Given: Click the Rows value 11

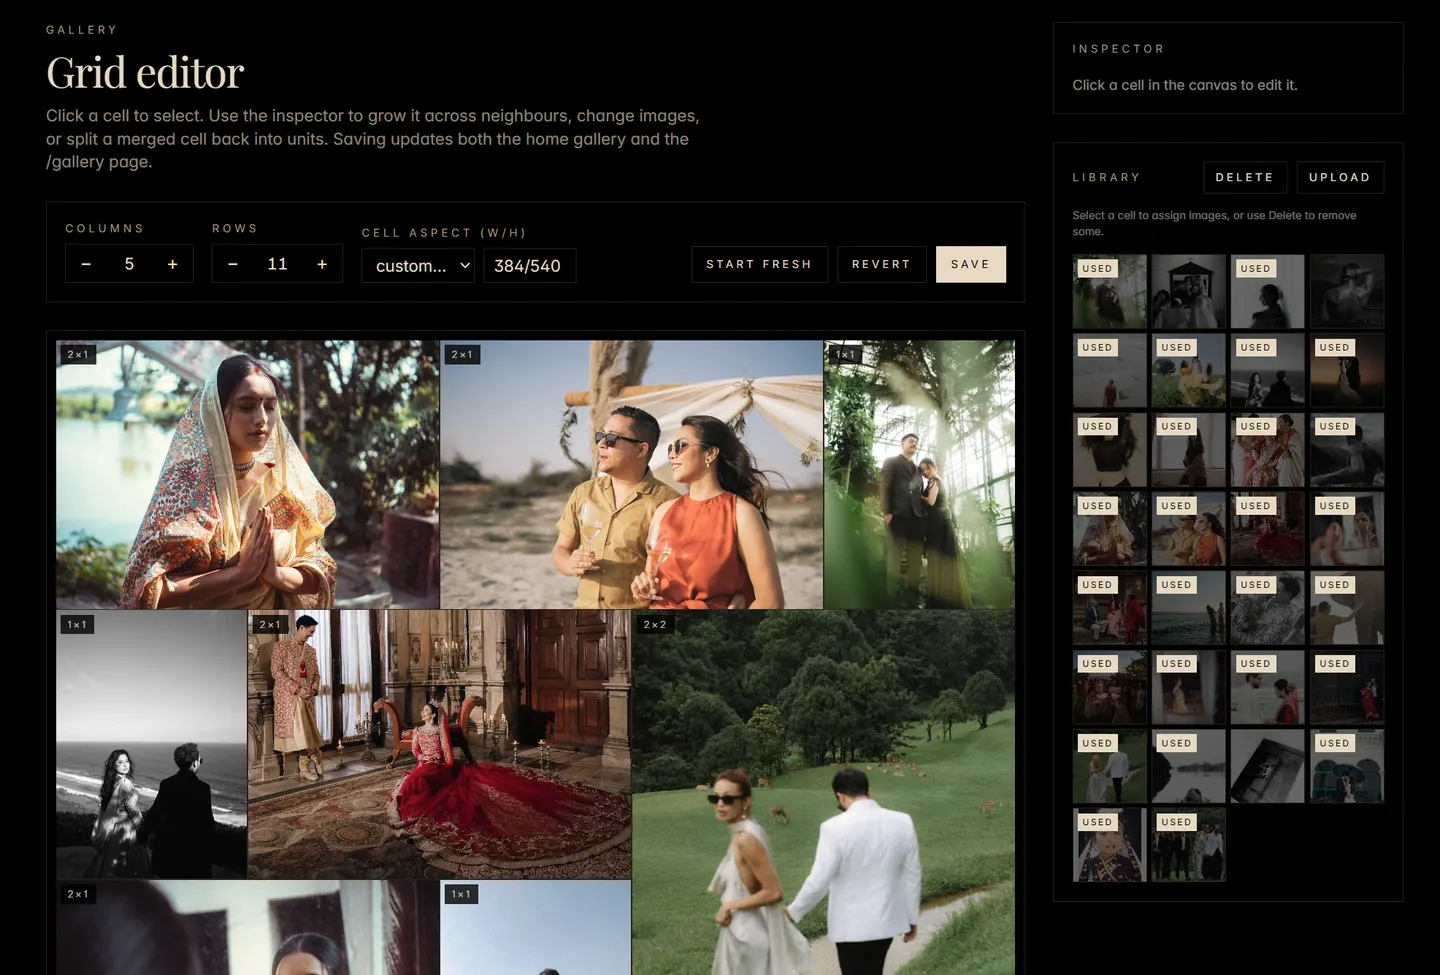Looking at the screenshot, I should tap(277, 264).
